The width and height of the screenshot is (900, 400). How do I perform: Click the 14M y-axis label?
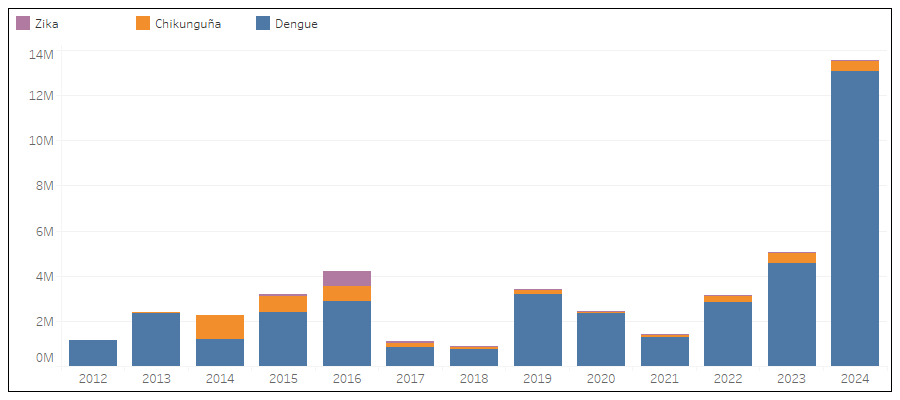[x=41, y=55]
